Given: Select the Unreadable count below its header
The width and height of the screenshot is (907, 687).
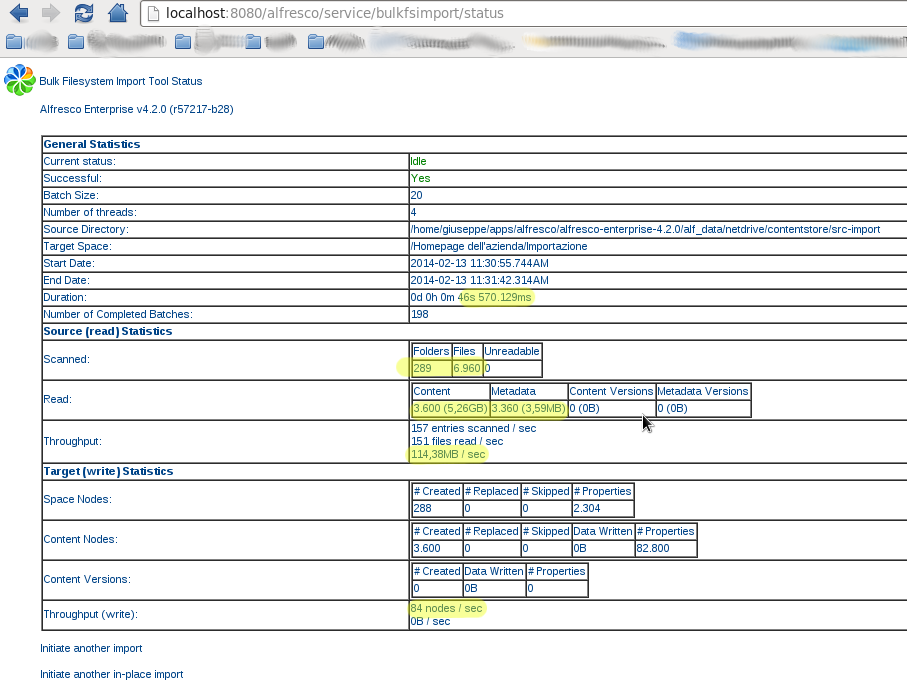Looking at the screenshot, I should 488,368.
